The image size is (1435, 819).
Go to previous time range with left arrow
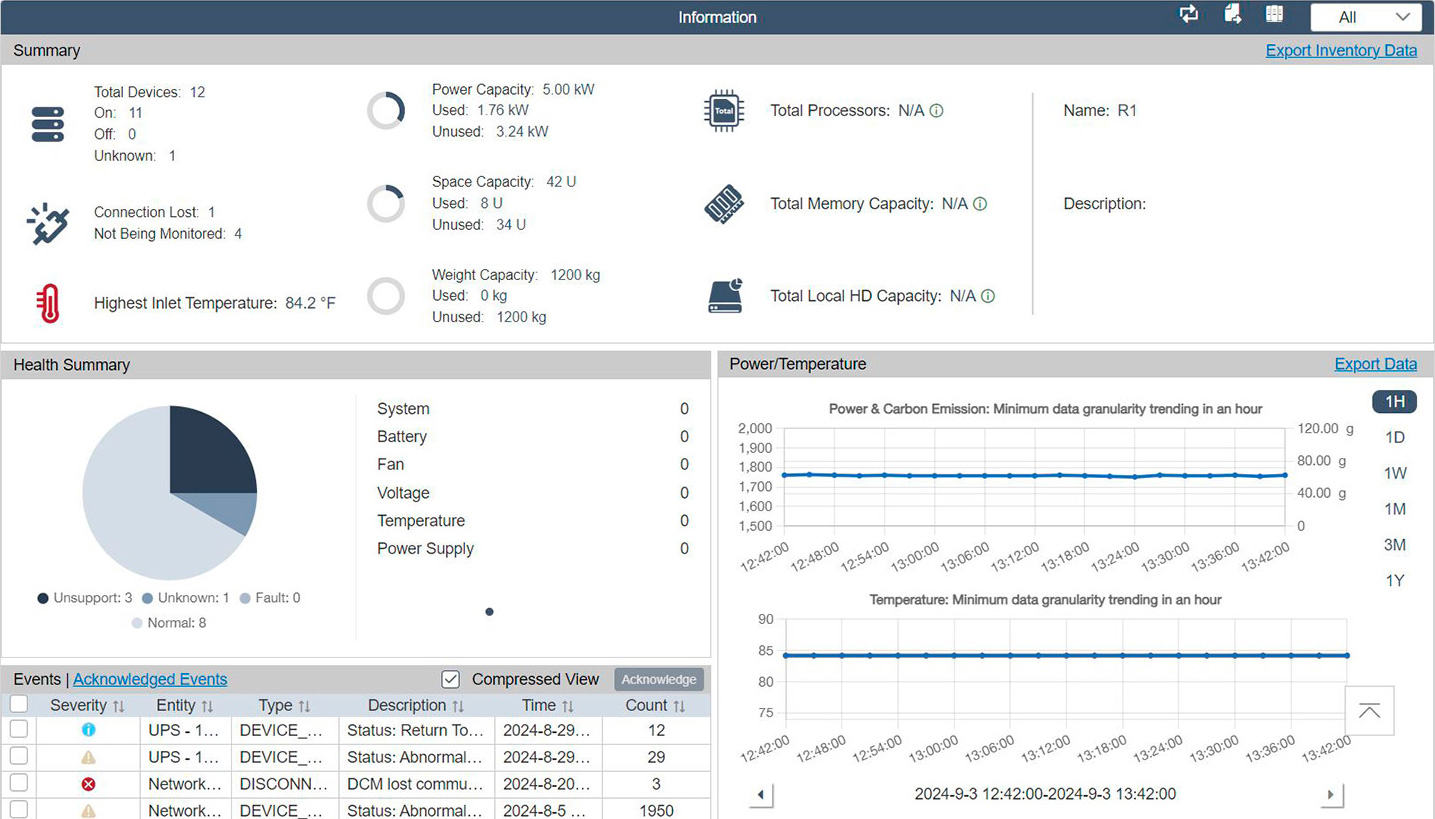click(760, 795)
